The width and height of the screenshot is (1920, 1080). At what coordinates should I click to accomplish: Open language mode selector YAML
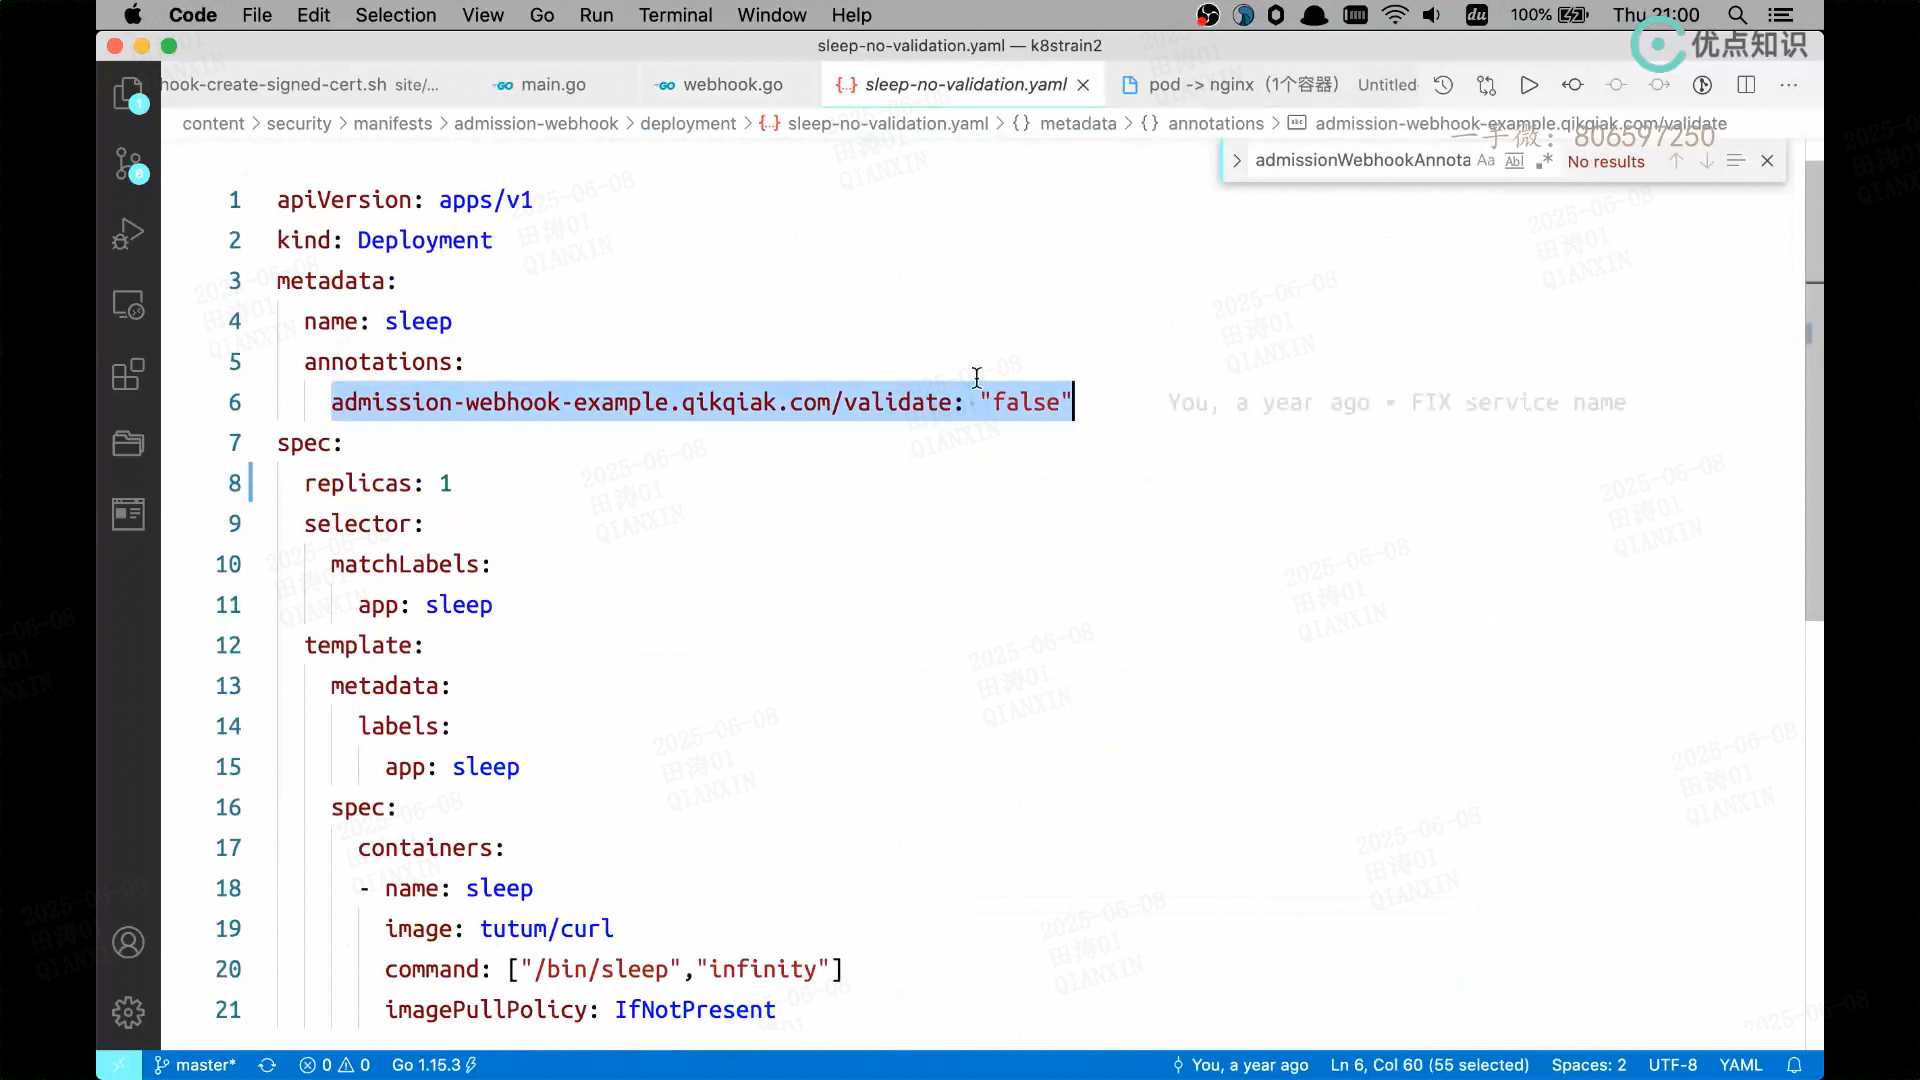(x=1740, y=1065)
